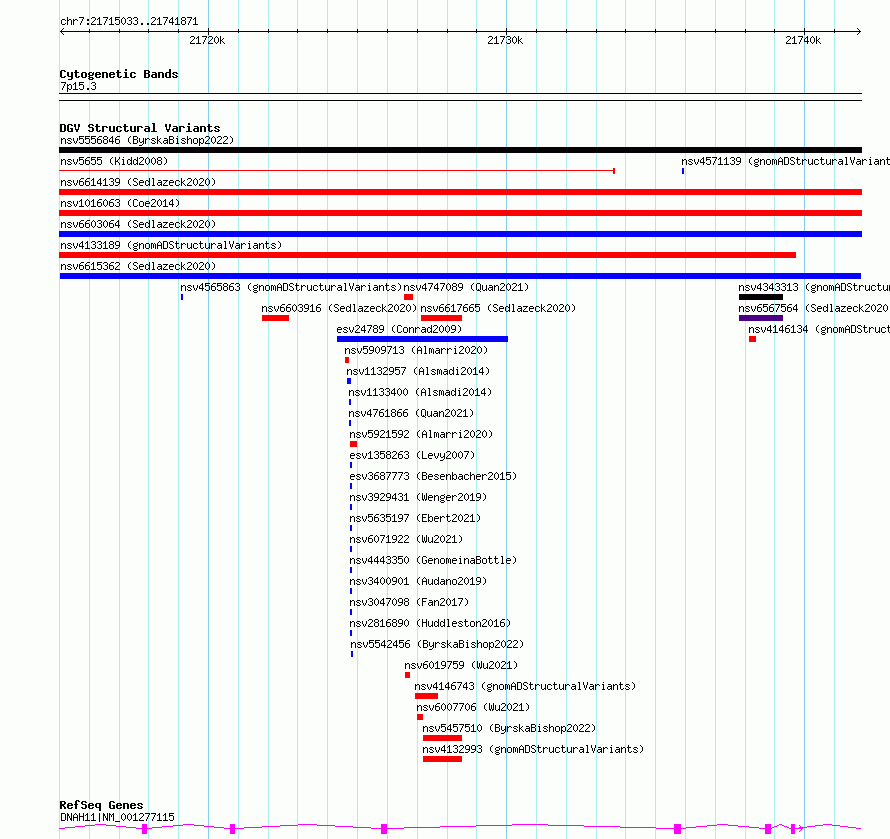Open the nsv5542456 (ByrskaBishop2022) variant
890x839 pixels.
pos(437,644)
